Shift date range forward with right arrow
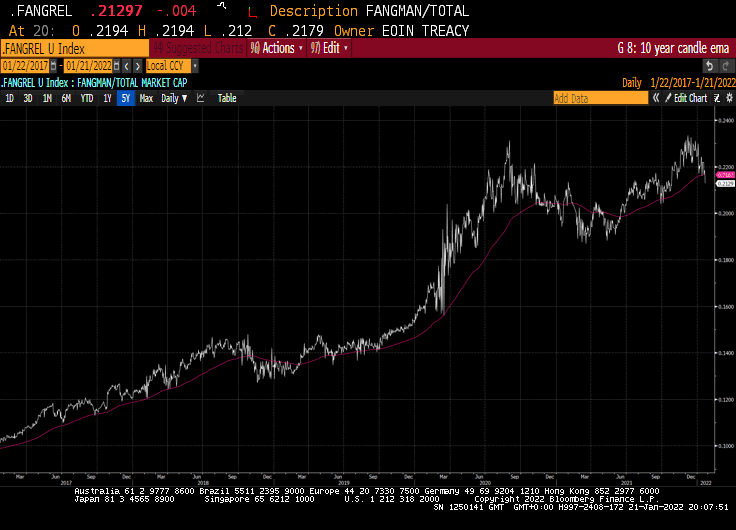This screenshot has width=736, height=530. click(138, 66)
